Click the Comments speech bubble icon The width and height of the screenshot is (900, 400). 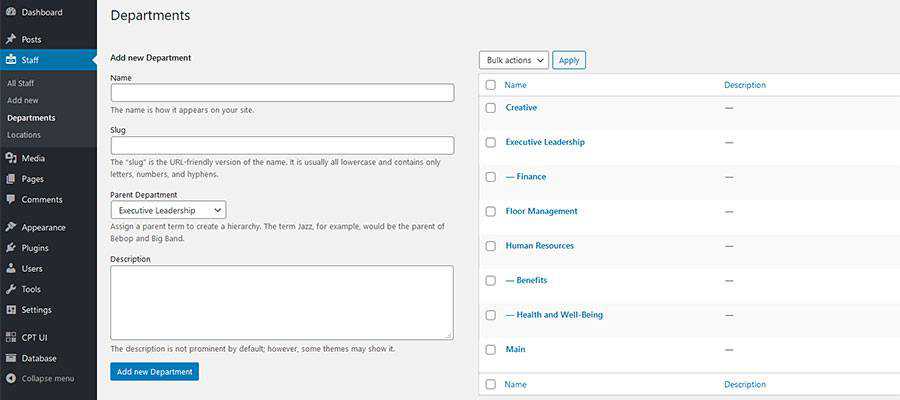pos(10,199)
